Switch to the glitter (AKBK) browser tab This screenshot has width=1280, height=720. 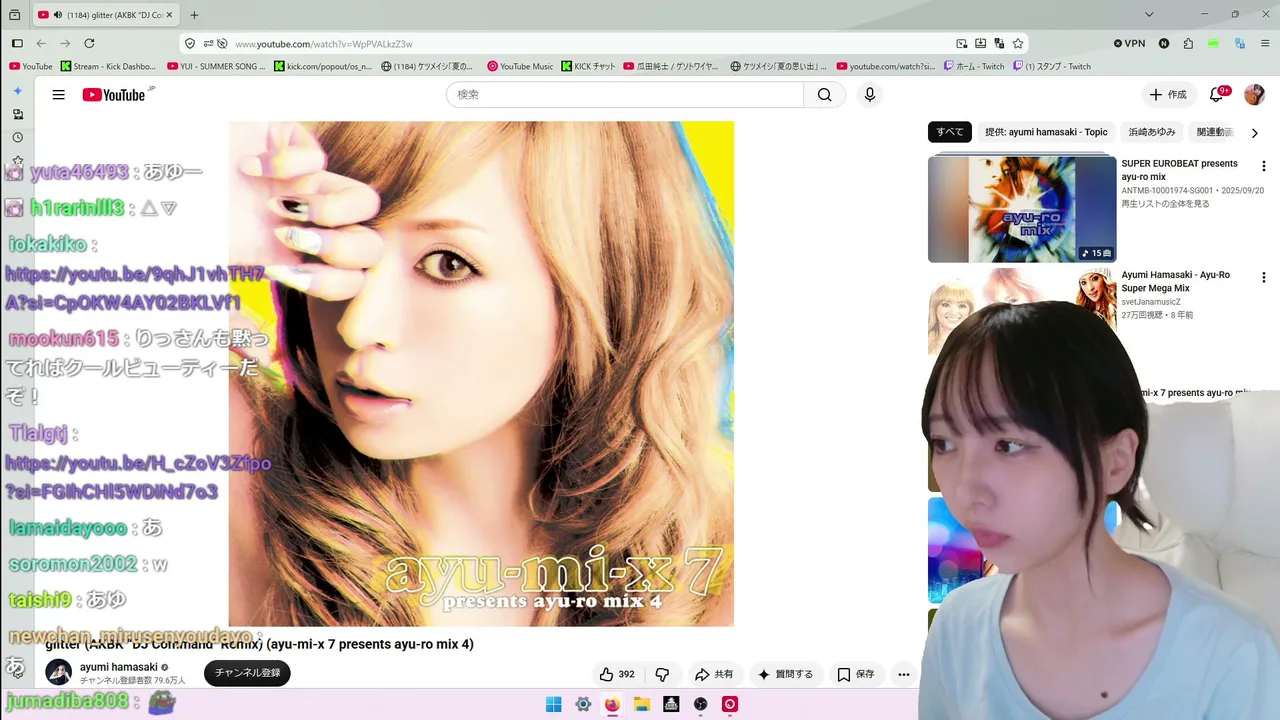(x=104, y=15)
